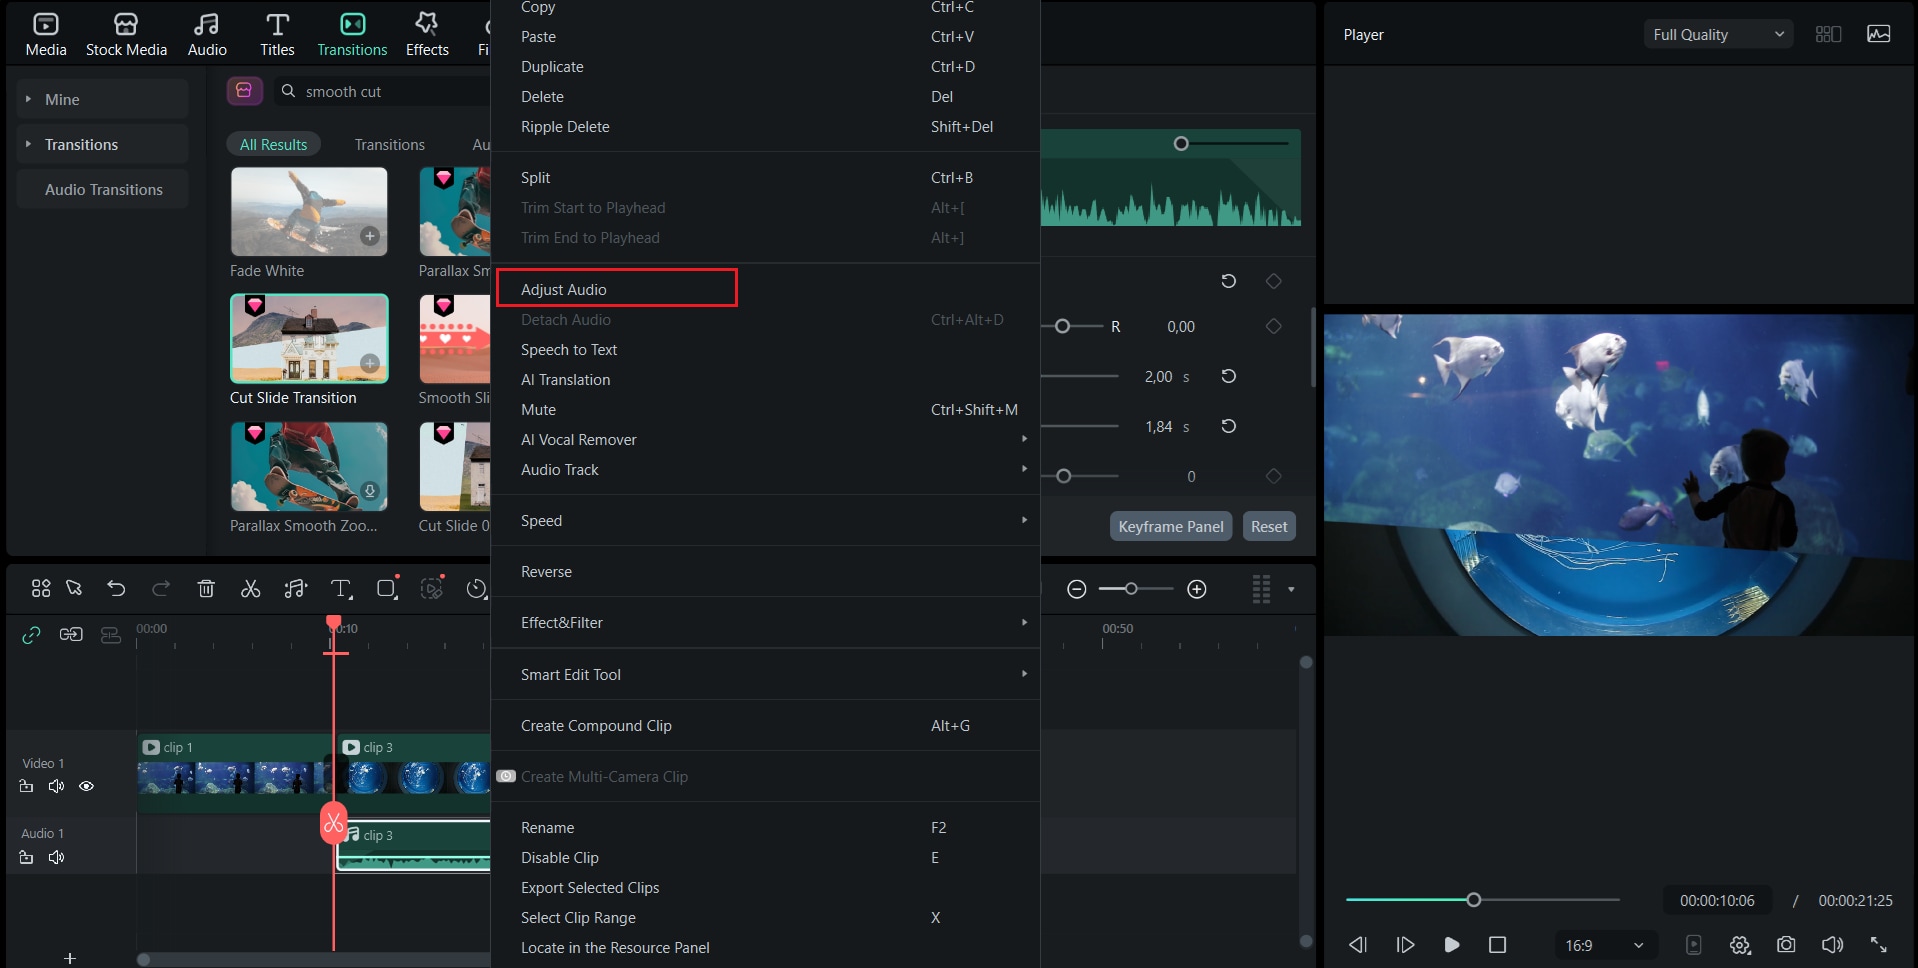Toggle visibility of the Video 1 track
Viewport: 1918px width, 968px height.
[x=86, y=786]
